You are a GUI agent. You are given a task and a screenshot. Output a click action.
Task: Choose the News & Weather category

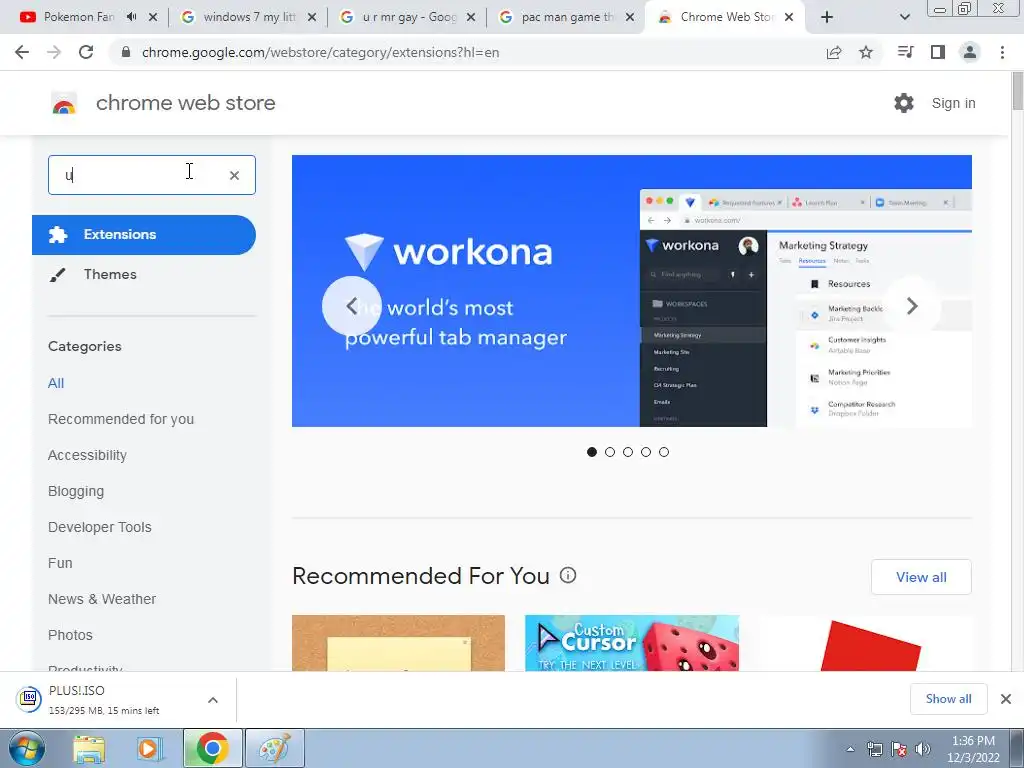(x=102, y=599)
